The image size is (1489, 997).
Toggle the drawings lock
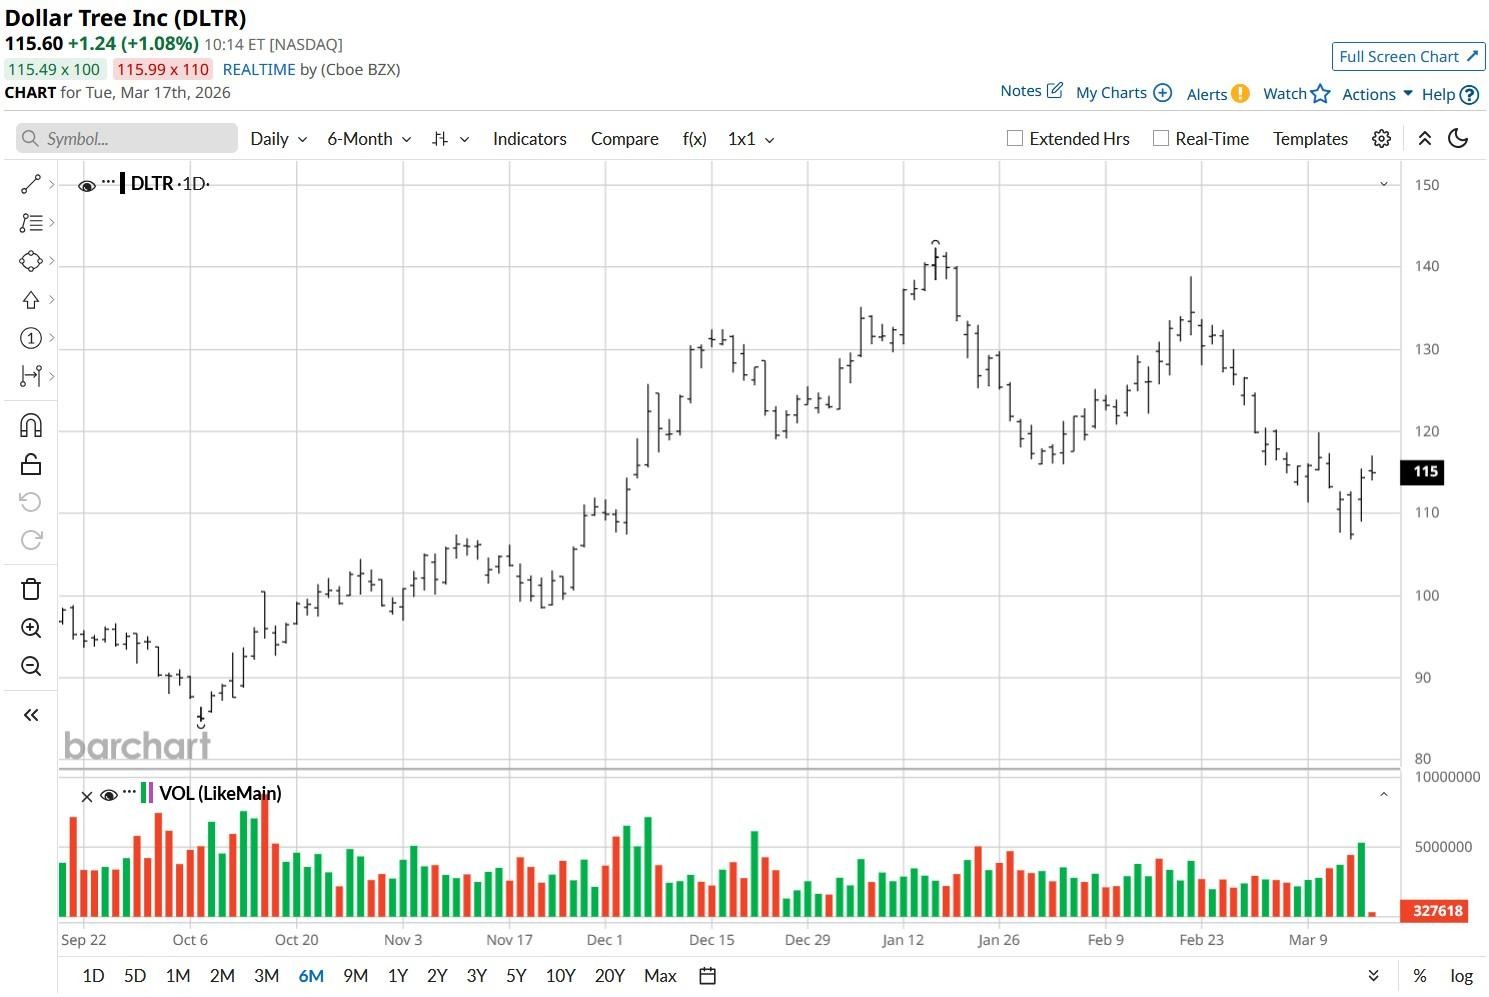[x=31, y=464]
